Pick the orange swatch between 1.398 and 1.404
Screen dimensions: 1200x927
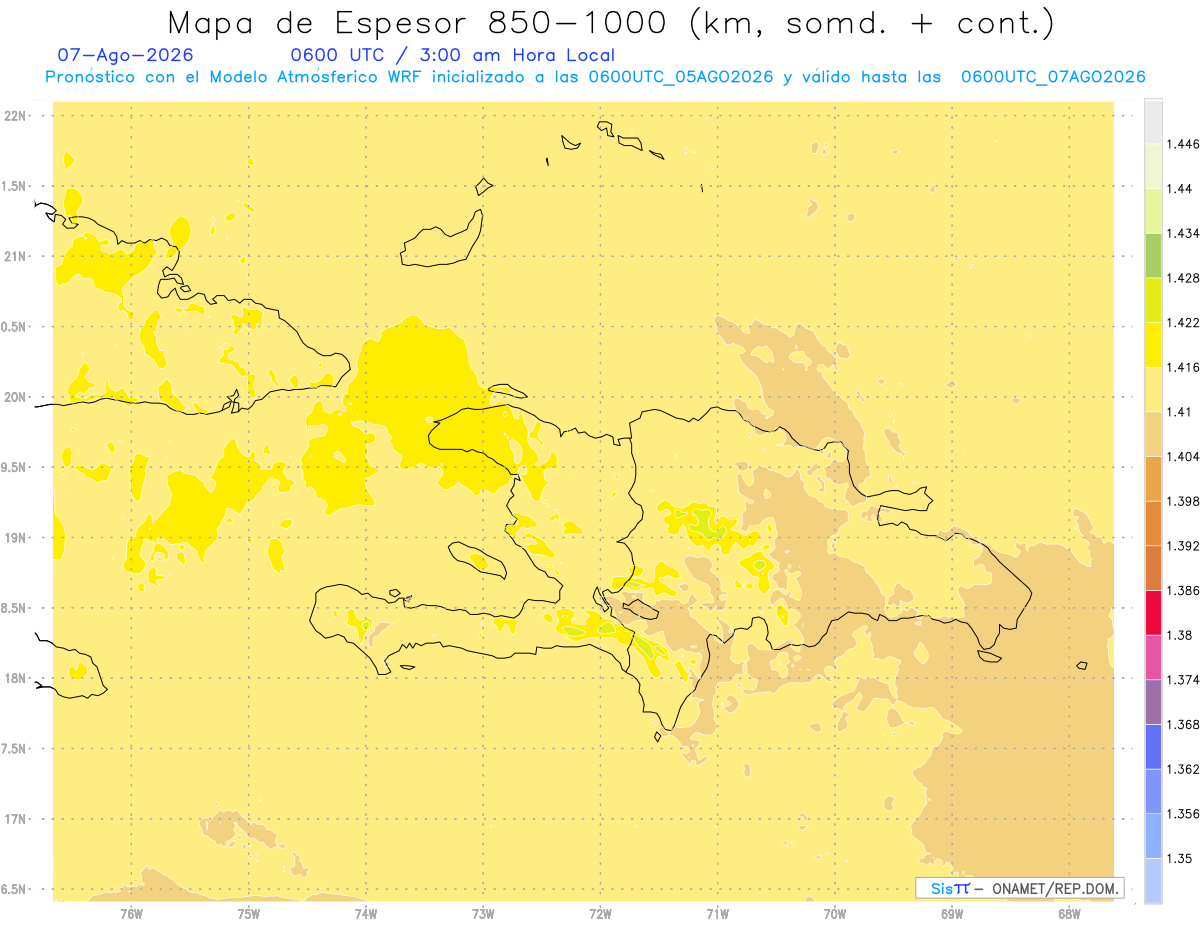pyautogui.click(x=1153, y=479)
